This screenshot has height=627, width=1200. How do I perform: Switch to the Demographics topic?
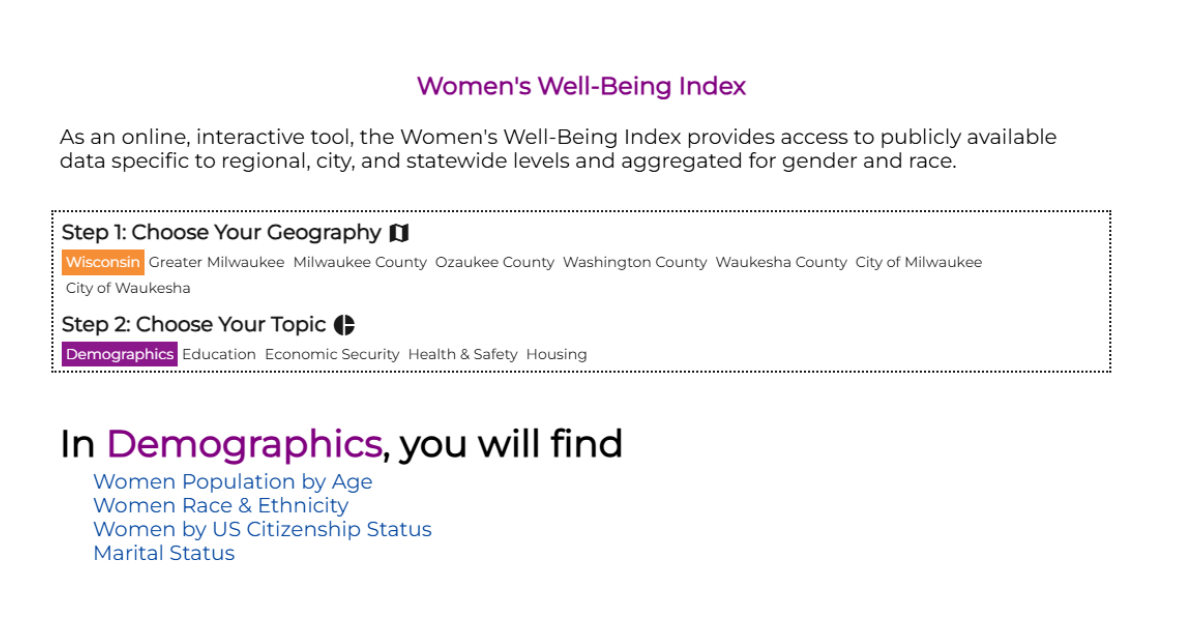click(119, 355)
